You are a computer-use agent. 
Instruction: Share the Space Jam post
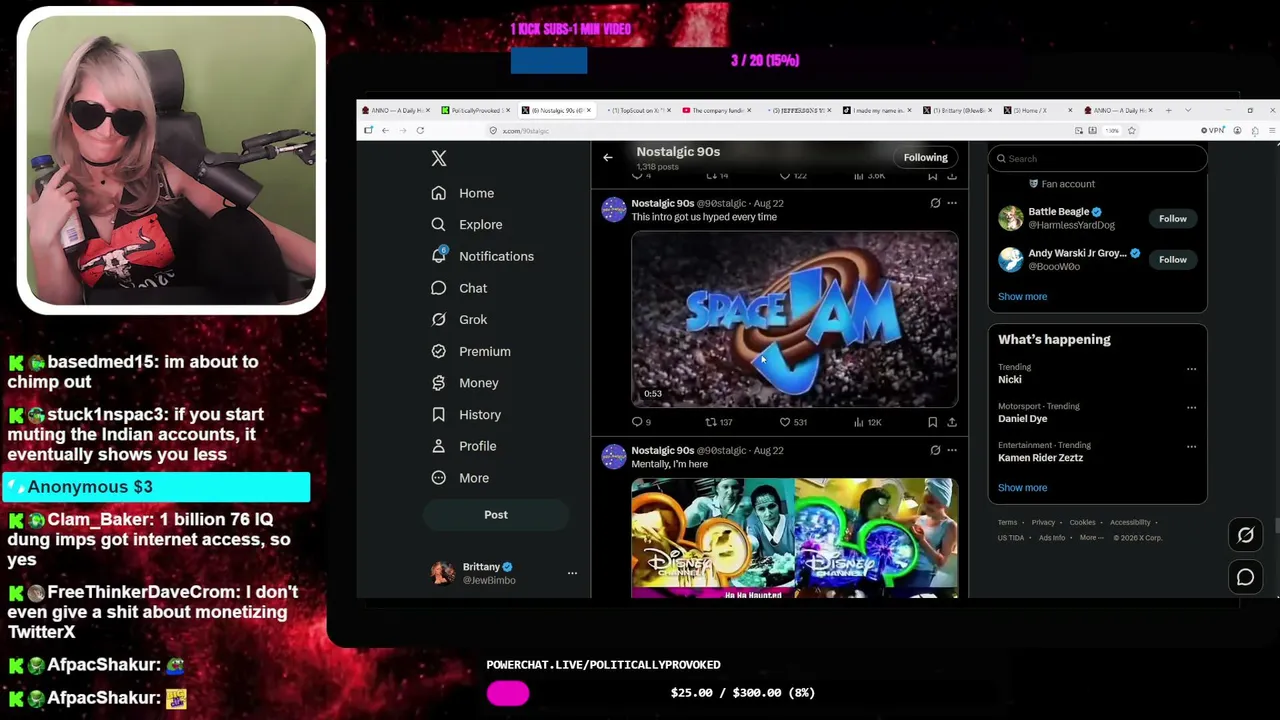pyautogui.click(x=952, y=422)
